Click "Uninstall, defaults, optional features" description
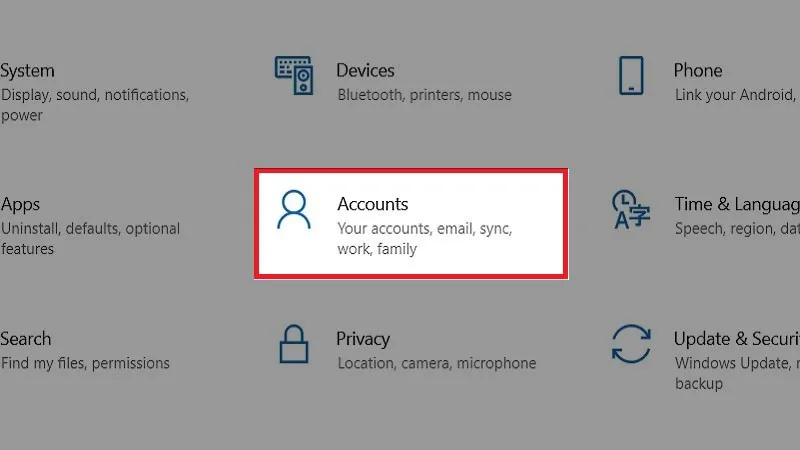This screenshot has width=800, height=450. (90, 229)
